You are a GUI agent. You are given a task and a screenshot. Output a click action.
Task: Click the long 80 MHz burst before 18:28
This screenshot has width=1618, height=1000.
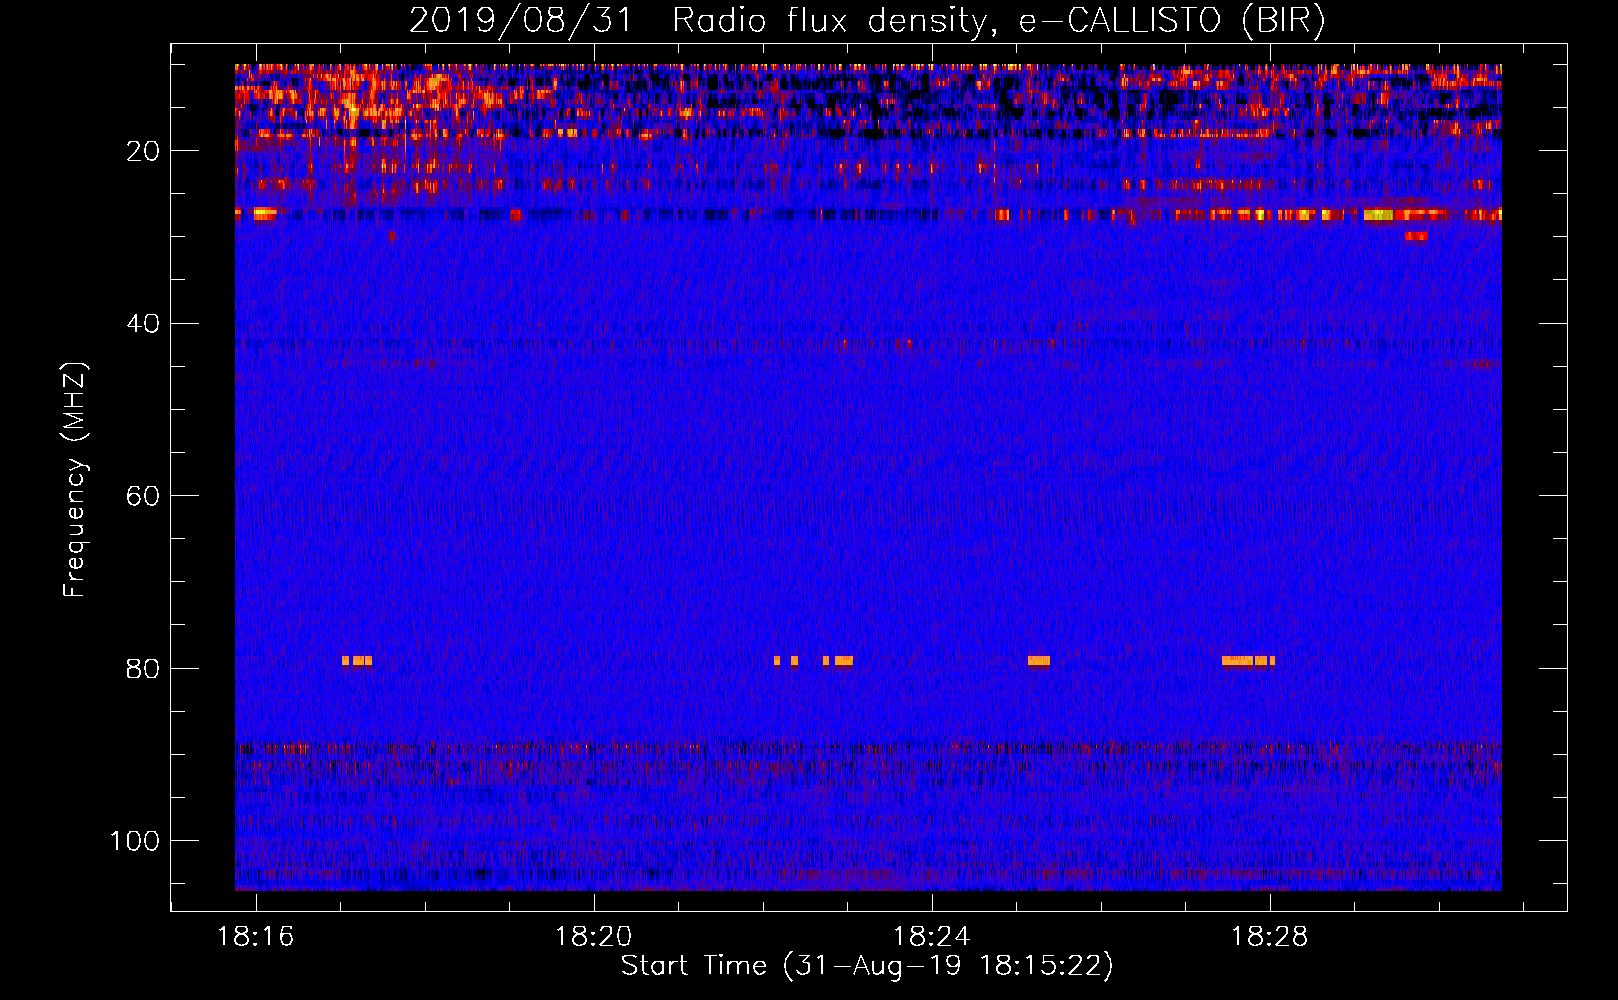coord(1248,661)
